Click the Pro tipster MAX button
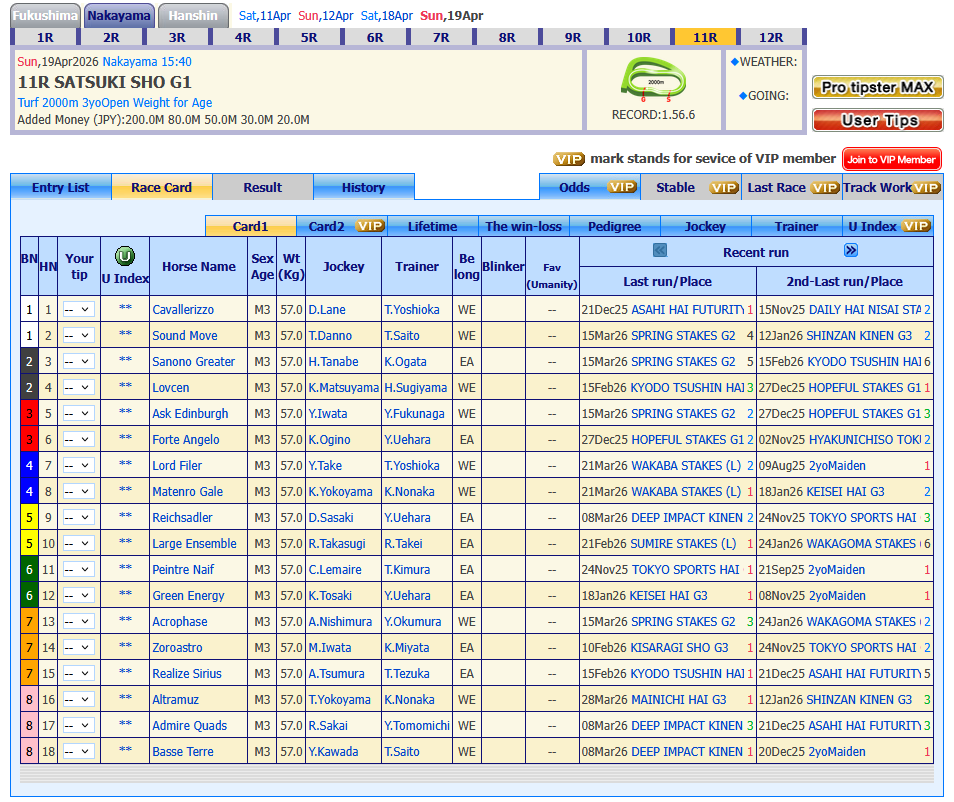 coord(877,87)
